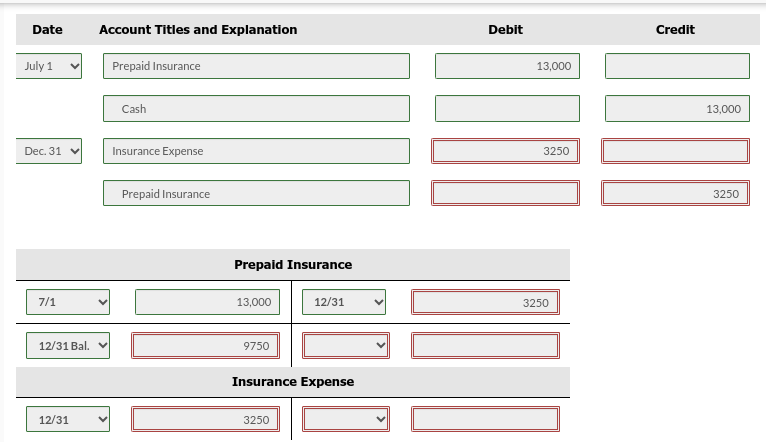Open the 12/31 dropdown in Insurance Expense
The image size is (766, 442).
[x=68, y=419]
